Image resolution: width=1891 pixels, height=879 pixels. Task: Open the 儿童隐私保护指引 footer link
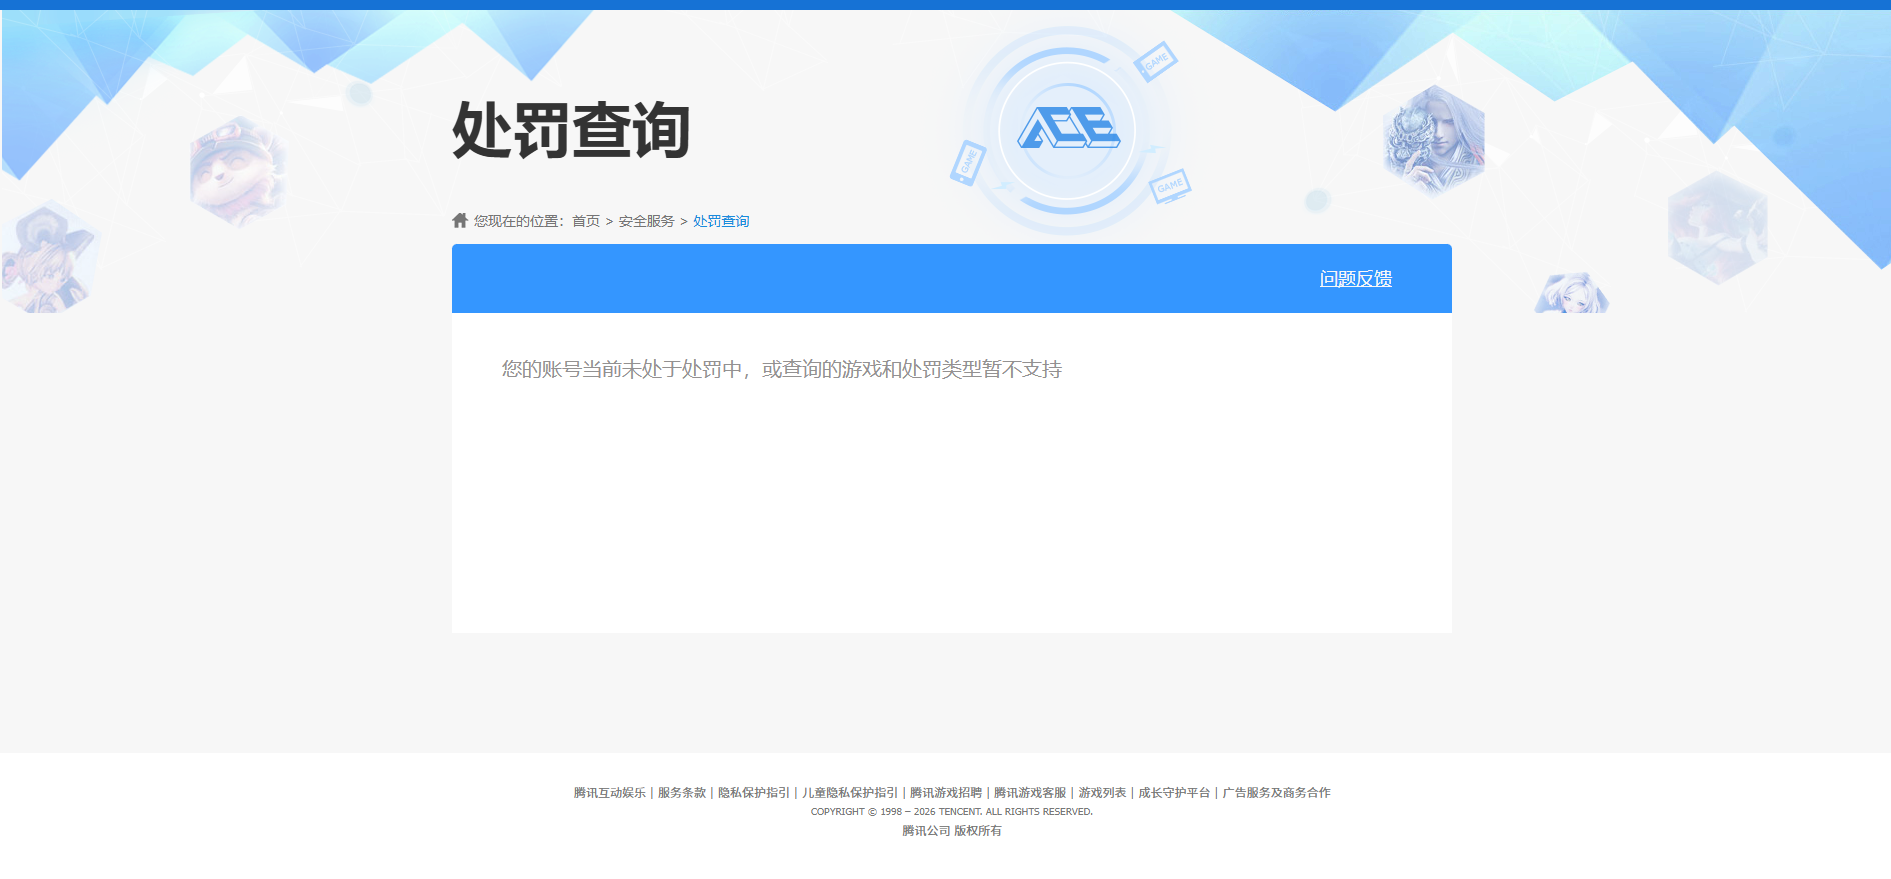coord(850,793)
